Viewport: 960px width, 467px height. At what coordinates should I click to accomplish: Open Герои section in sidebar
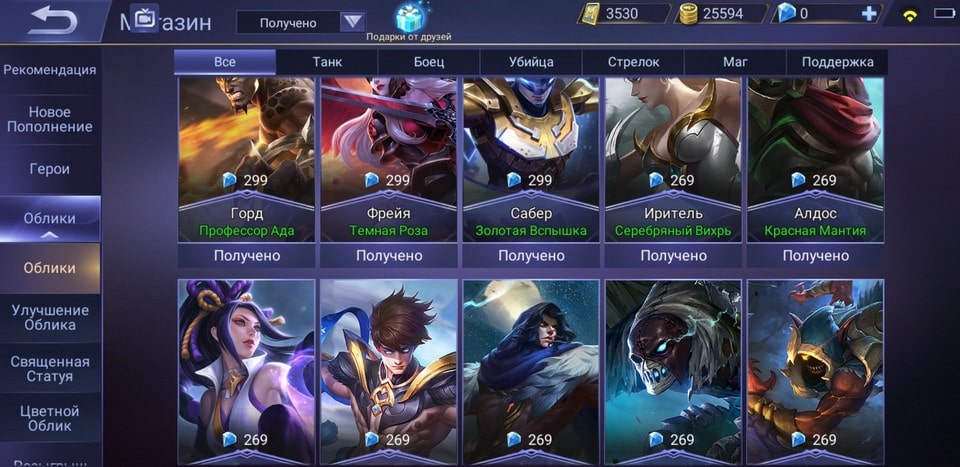click(50, 170)
